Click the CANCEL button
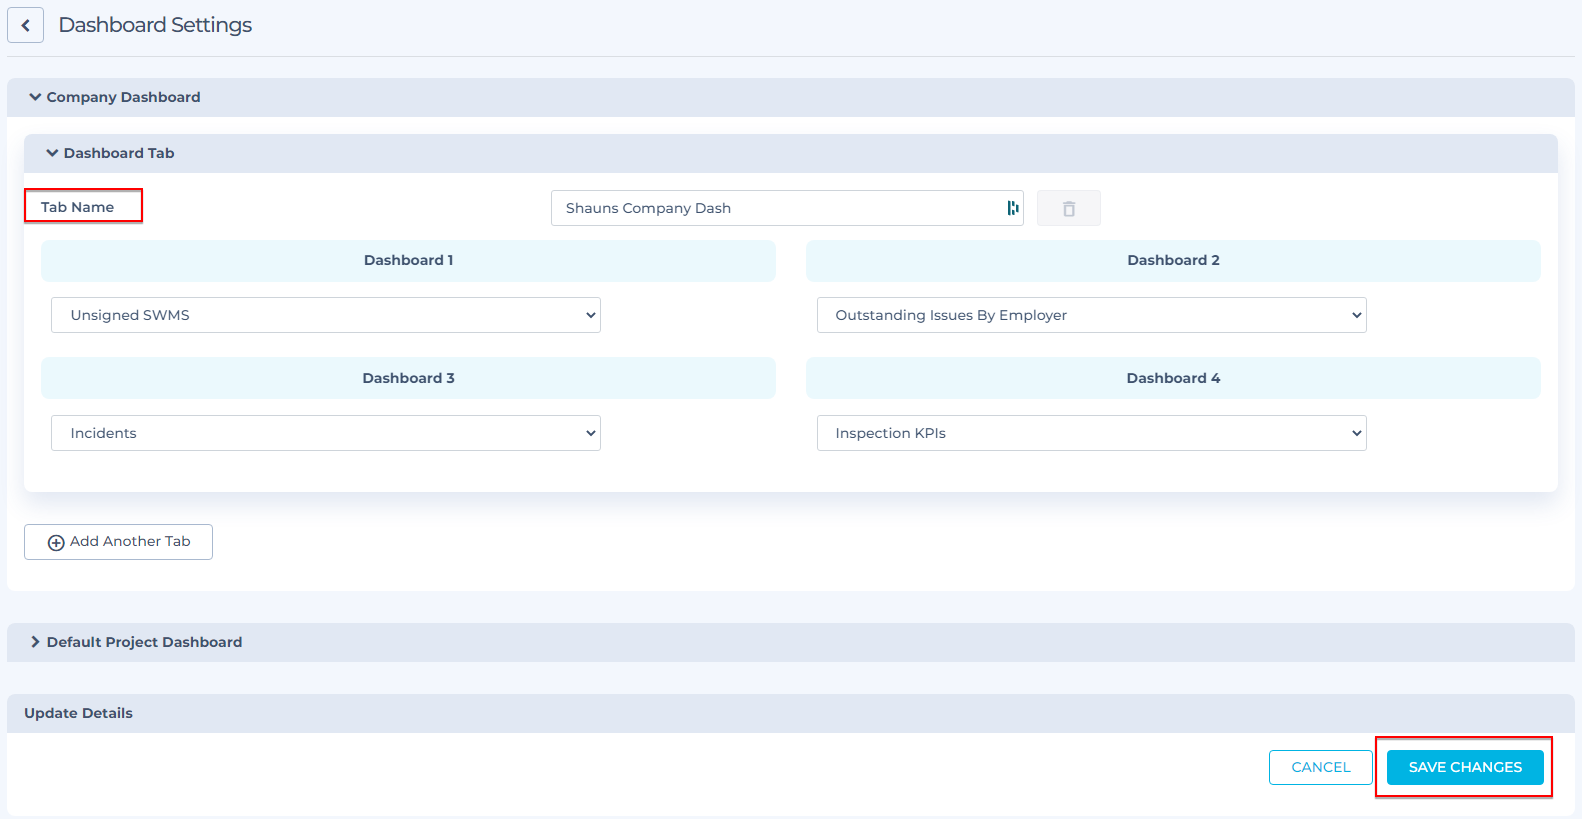 point(1320,767)
